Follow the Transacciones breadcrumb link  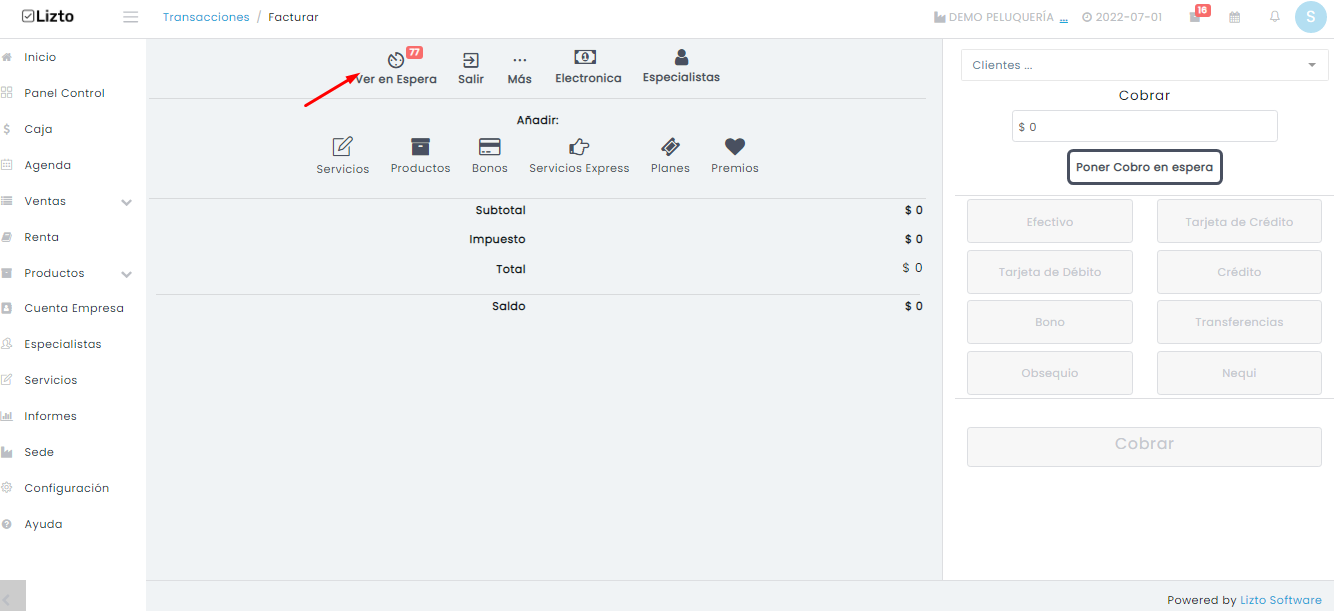click(x=206, y=17)
